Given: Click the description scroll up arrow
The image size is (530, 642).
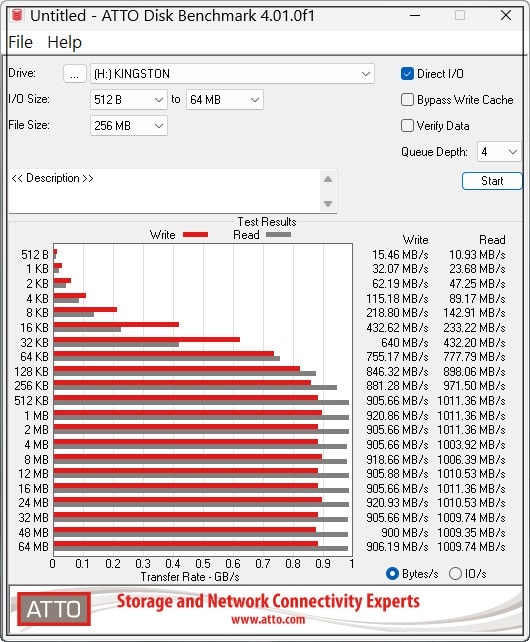Looking at the screenshot, I should (x=328, y=179).
